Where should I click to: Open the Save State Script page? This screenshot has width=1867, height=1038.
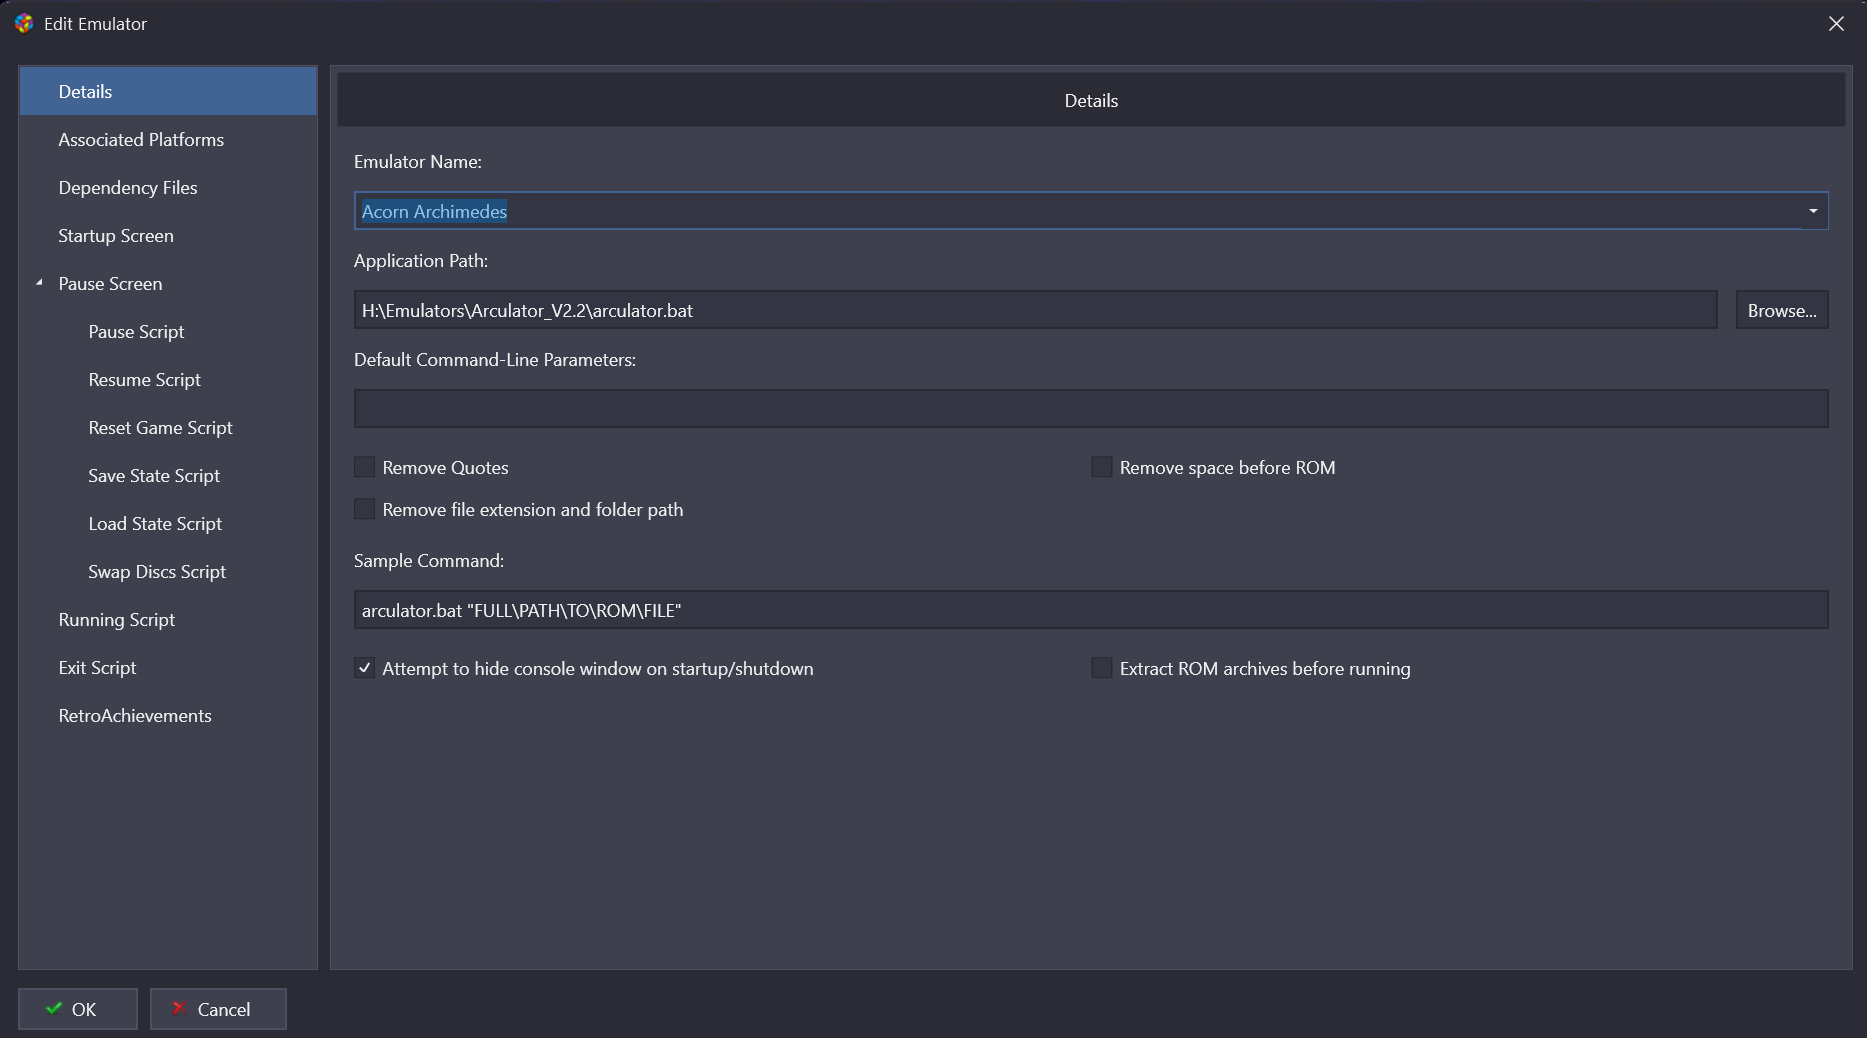pos(154,475)
